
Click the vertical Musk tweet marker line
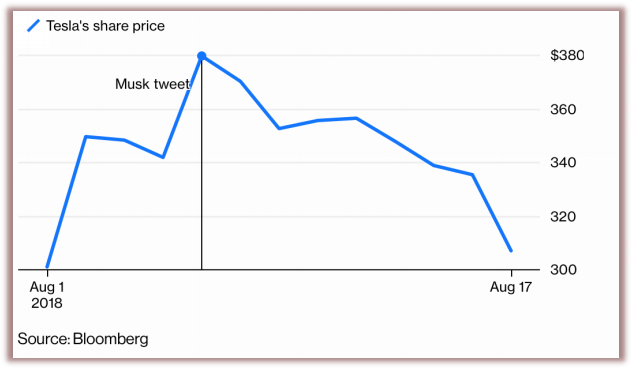point(202,165)
